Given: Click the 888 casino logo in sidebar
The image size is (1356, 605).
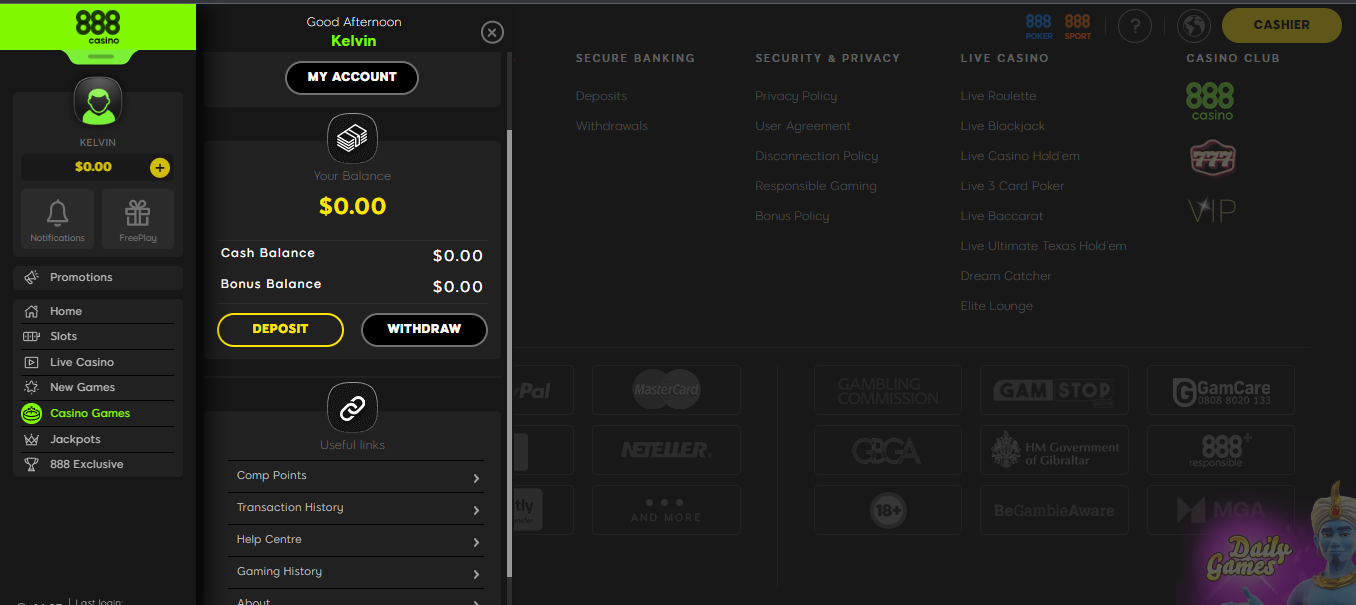Looking at the screenshot, I should (97, 25).
